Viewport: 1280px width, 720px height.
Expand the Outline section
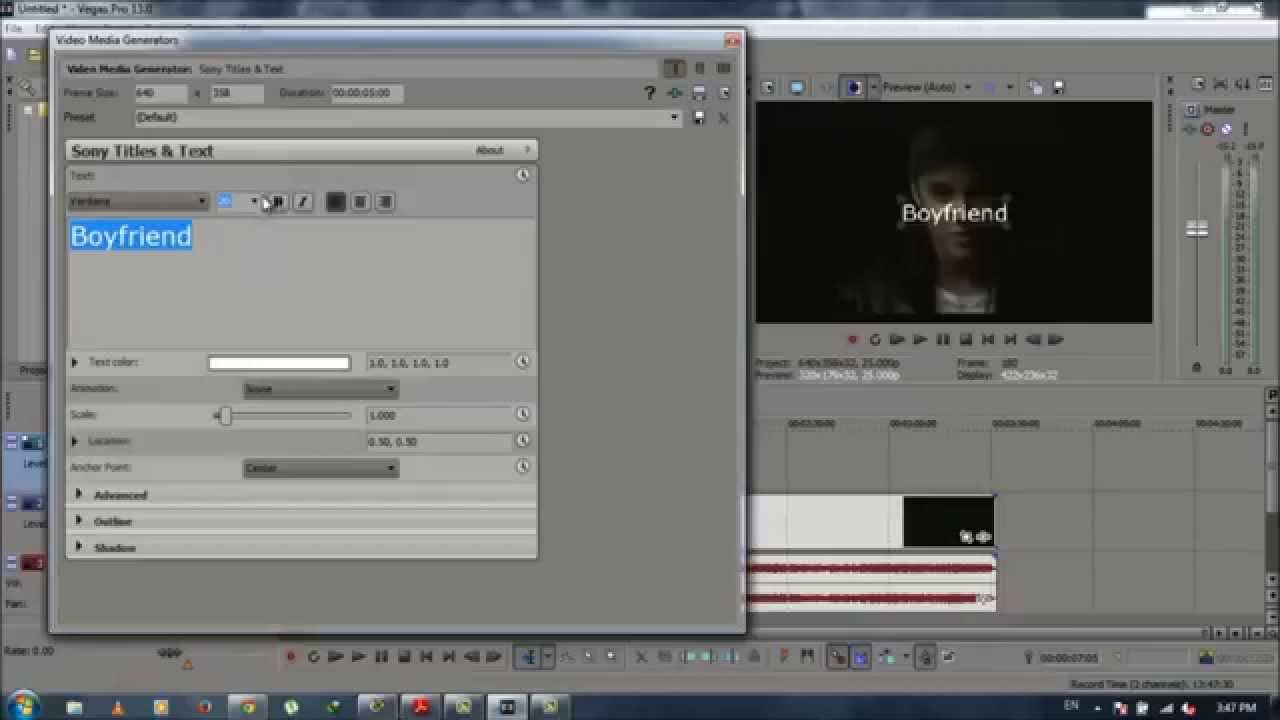79,520
